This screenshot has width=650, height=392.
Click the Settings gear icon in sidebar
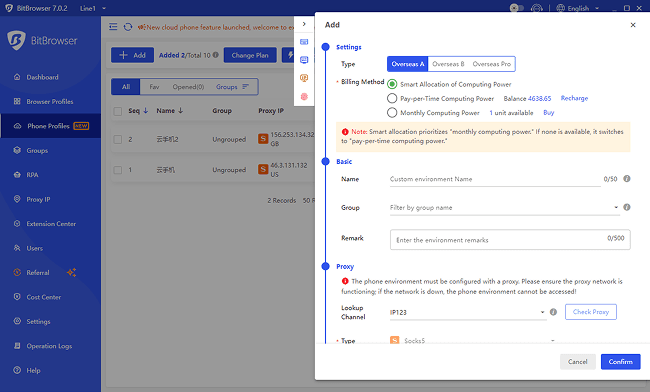[17, 322]
